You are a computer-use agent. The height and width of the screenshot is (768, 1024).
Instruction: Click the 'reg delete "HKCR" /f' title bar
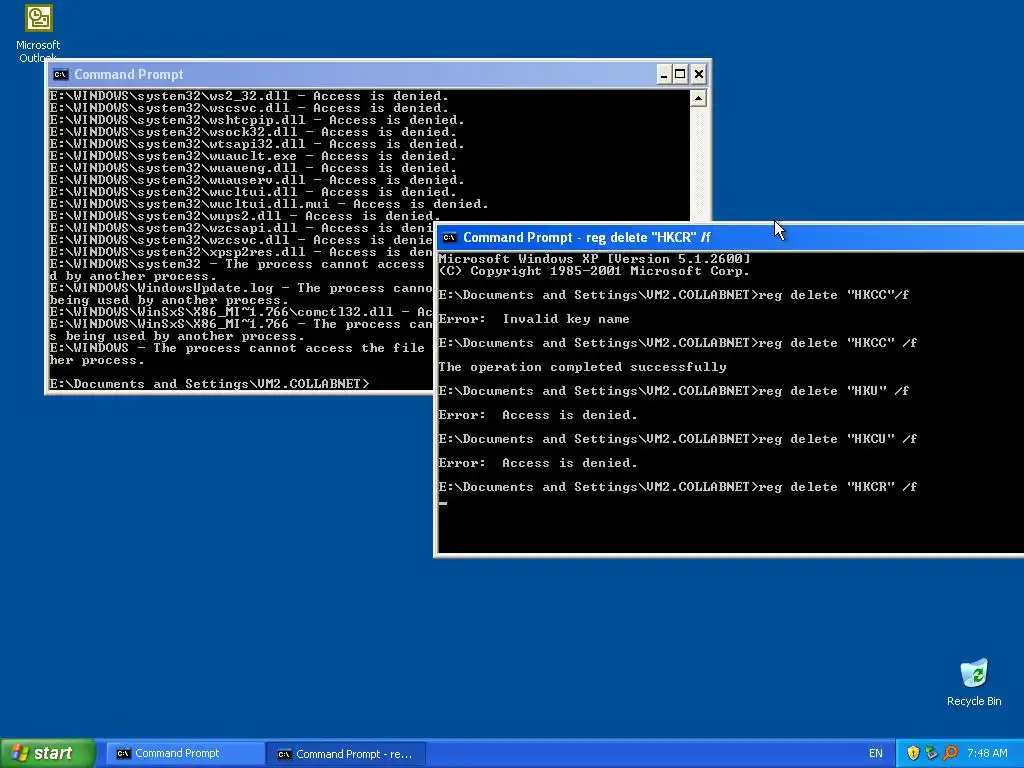pyautogui.click(x=730, y=237)
